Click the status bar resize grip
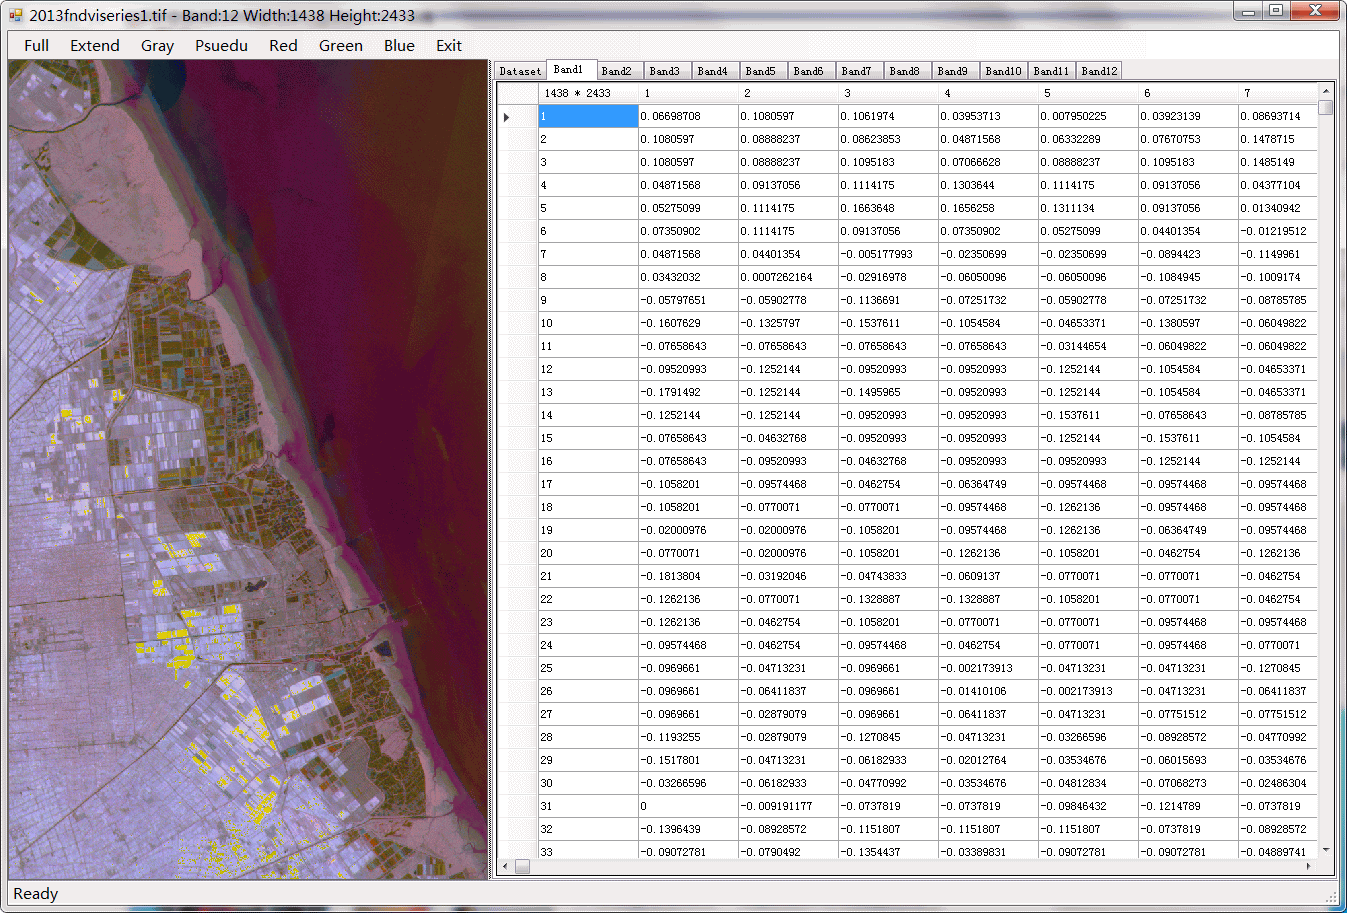This screenshot has width=1347, height=913. (1331, 896)
